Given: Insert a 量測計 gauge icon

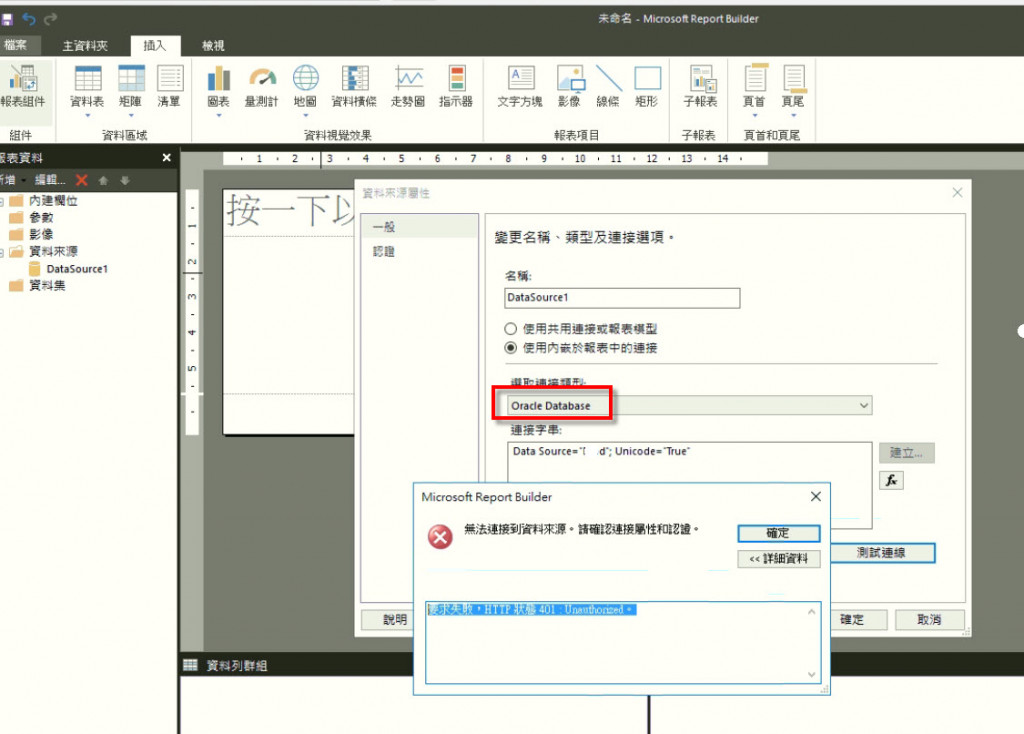Looking at the screenshot, I should pyautogui.click(x=263, y=78).
